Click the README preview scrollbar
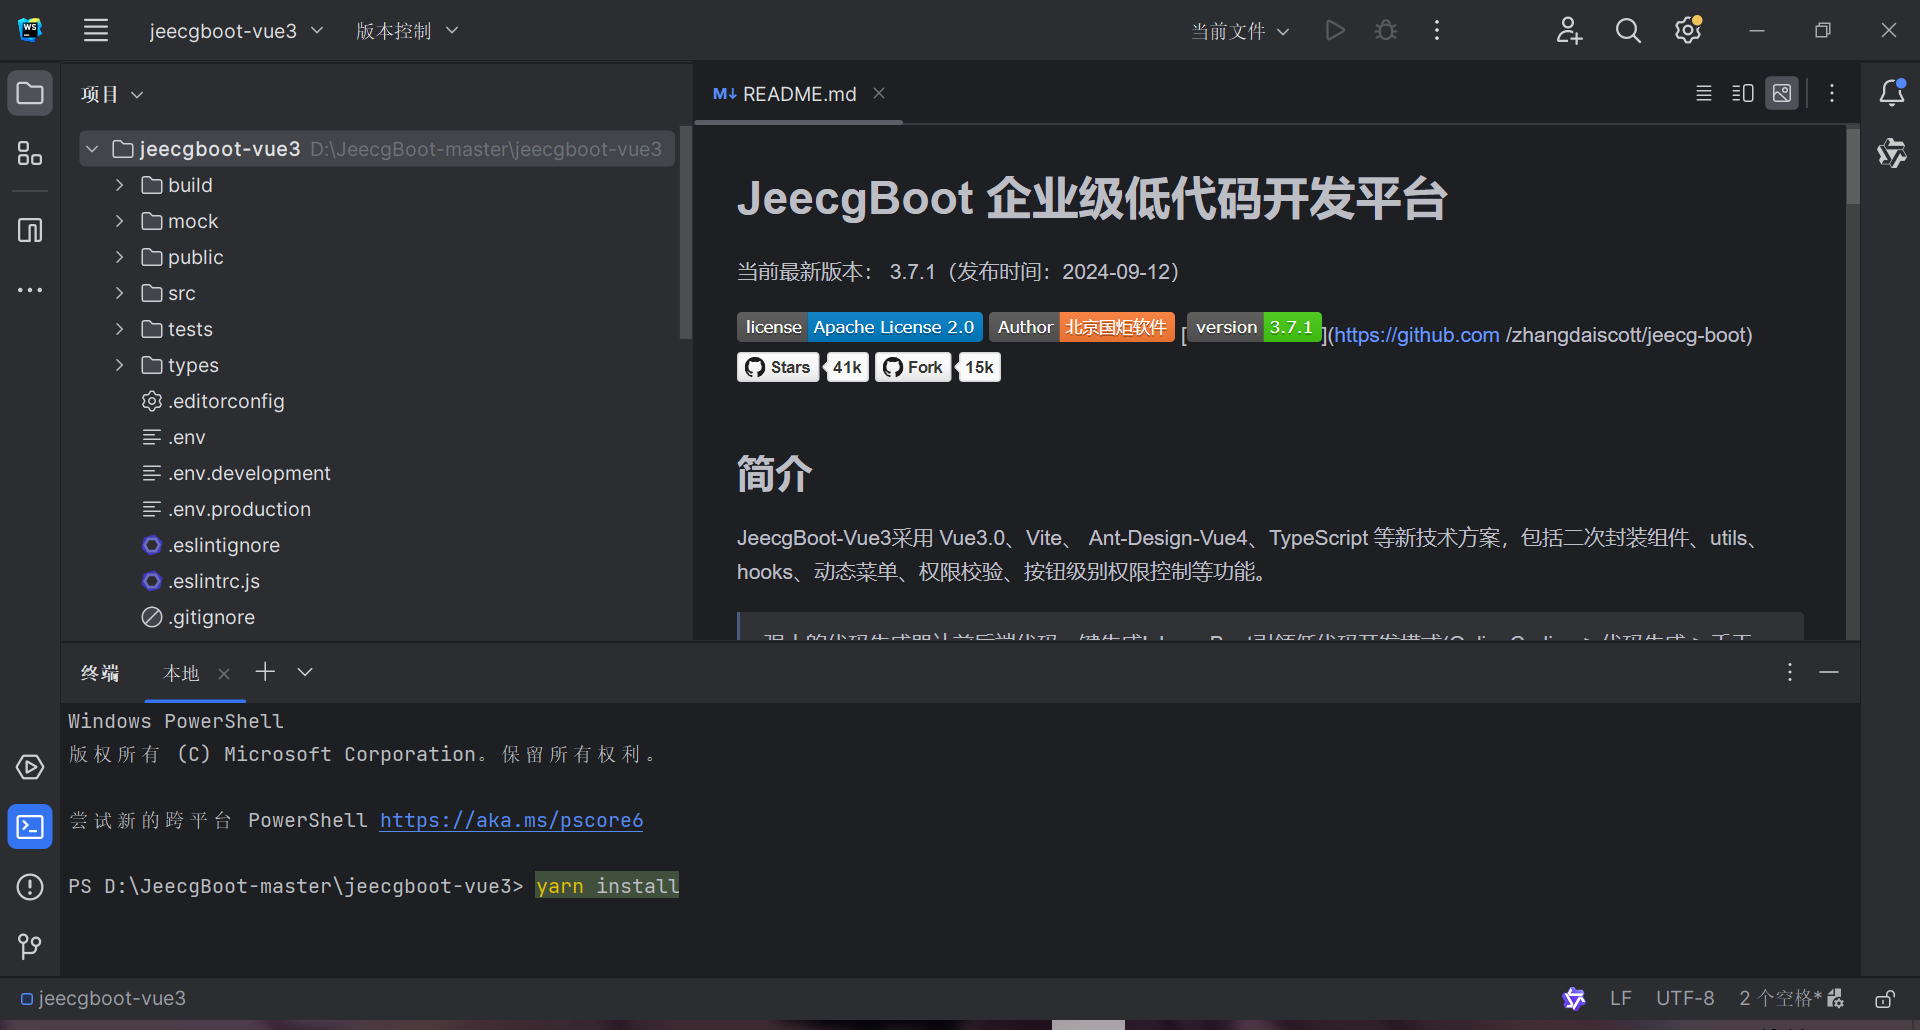This screenshot has height=1030, width=1920. (x=1853, y=166)
